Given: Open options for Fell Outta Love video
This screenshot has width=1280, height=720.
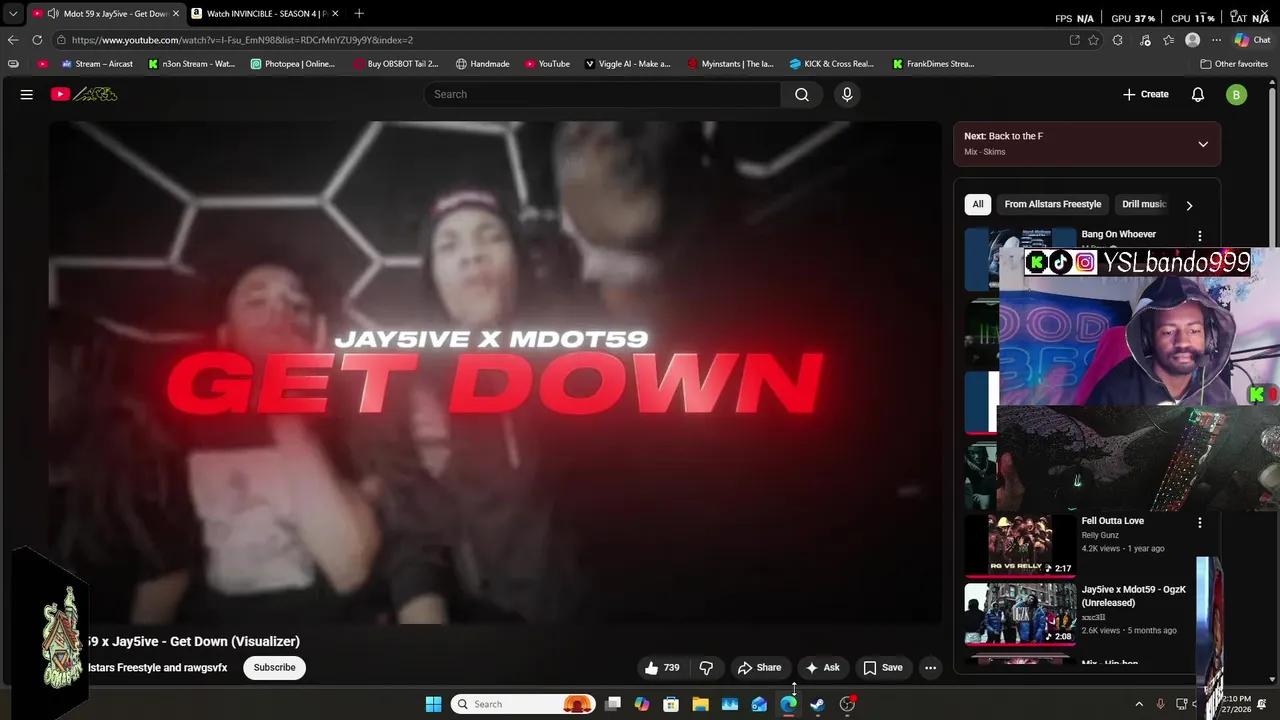Looking at the screenshot, I should [1200, 522].
